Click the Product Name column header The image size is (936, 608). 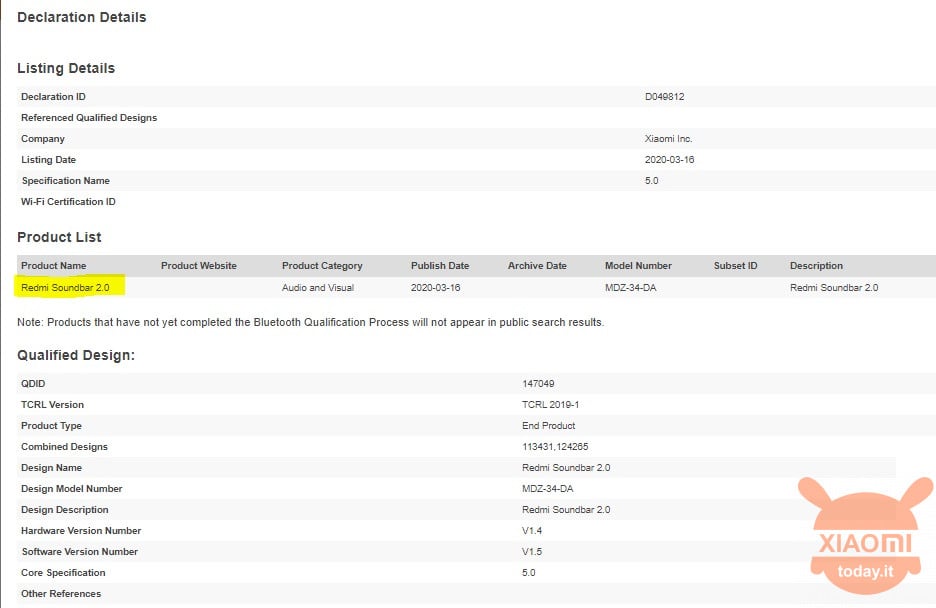[54, 266]
